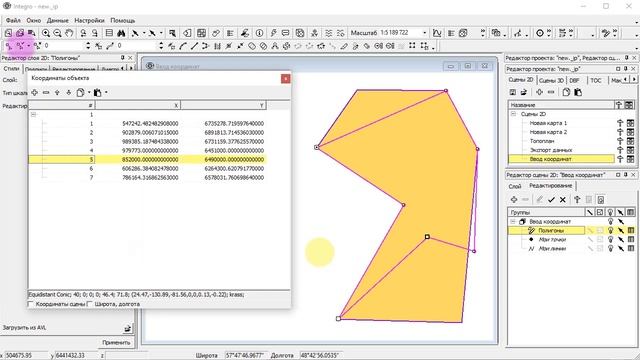This screenshot has height=360, width=640.
Task: Open dropdown next to first arrow selection tool
Action: coord(144,33)
